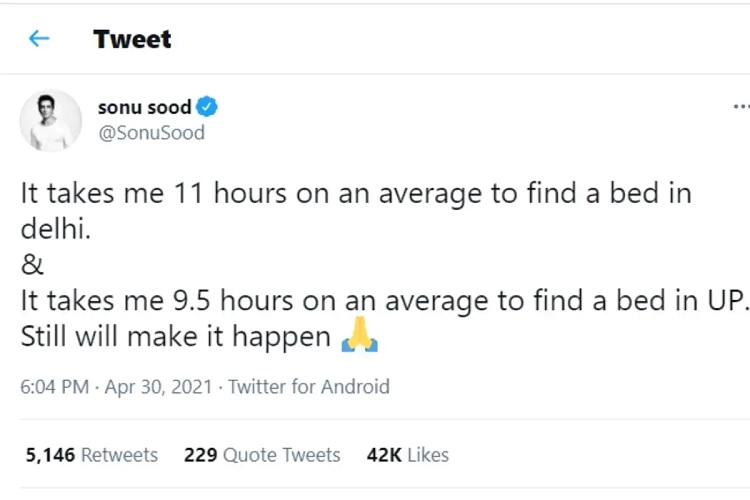Open the @SonuSood handle link
Viewport: 750px width, 500px height.
pyautogui.click(x=152, y=133)
